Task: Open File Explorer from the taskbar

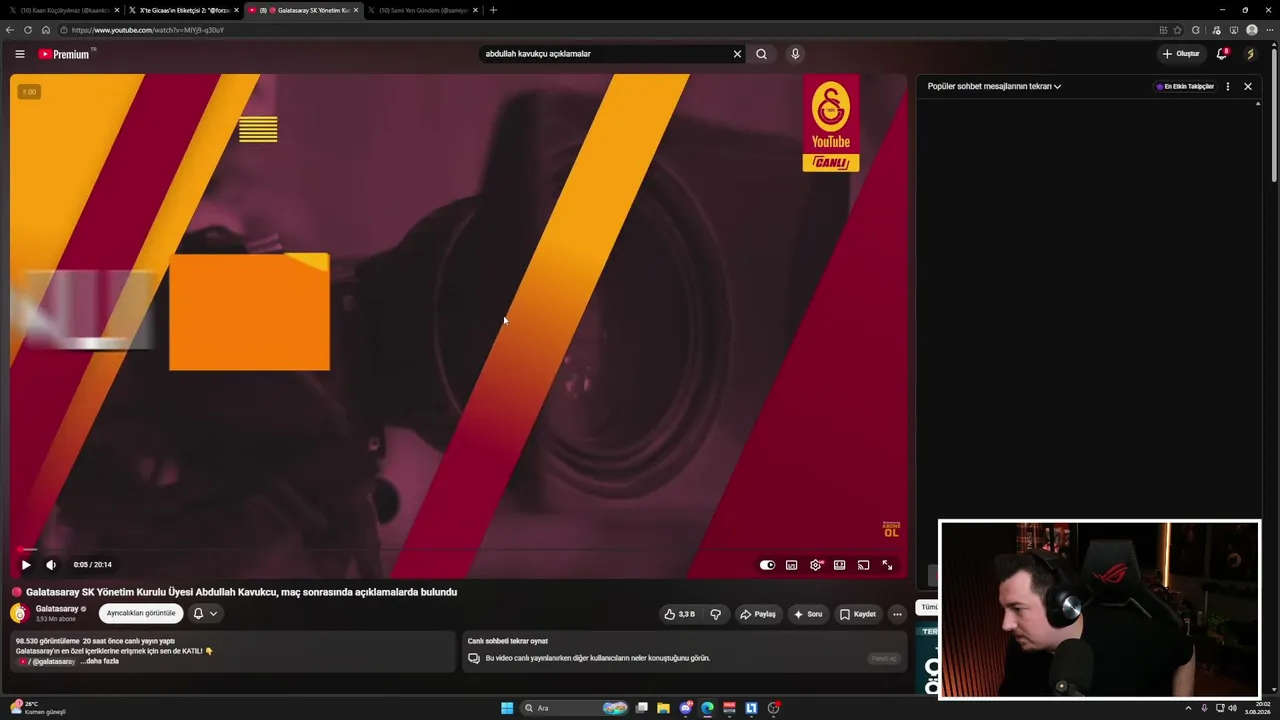Action: pyautogui.click(x=663, y=708)
